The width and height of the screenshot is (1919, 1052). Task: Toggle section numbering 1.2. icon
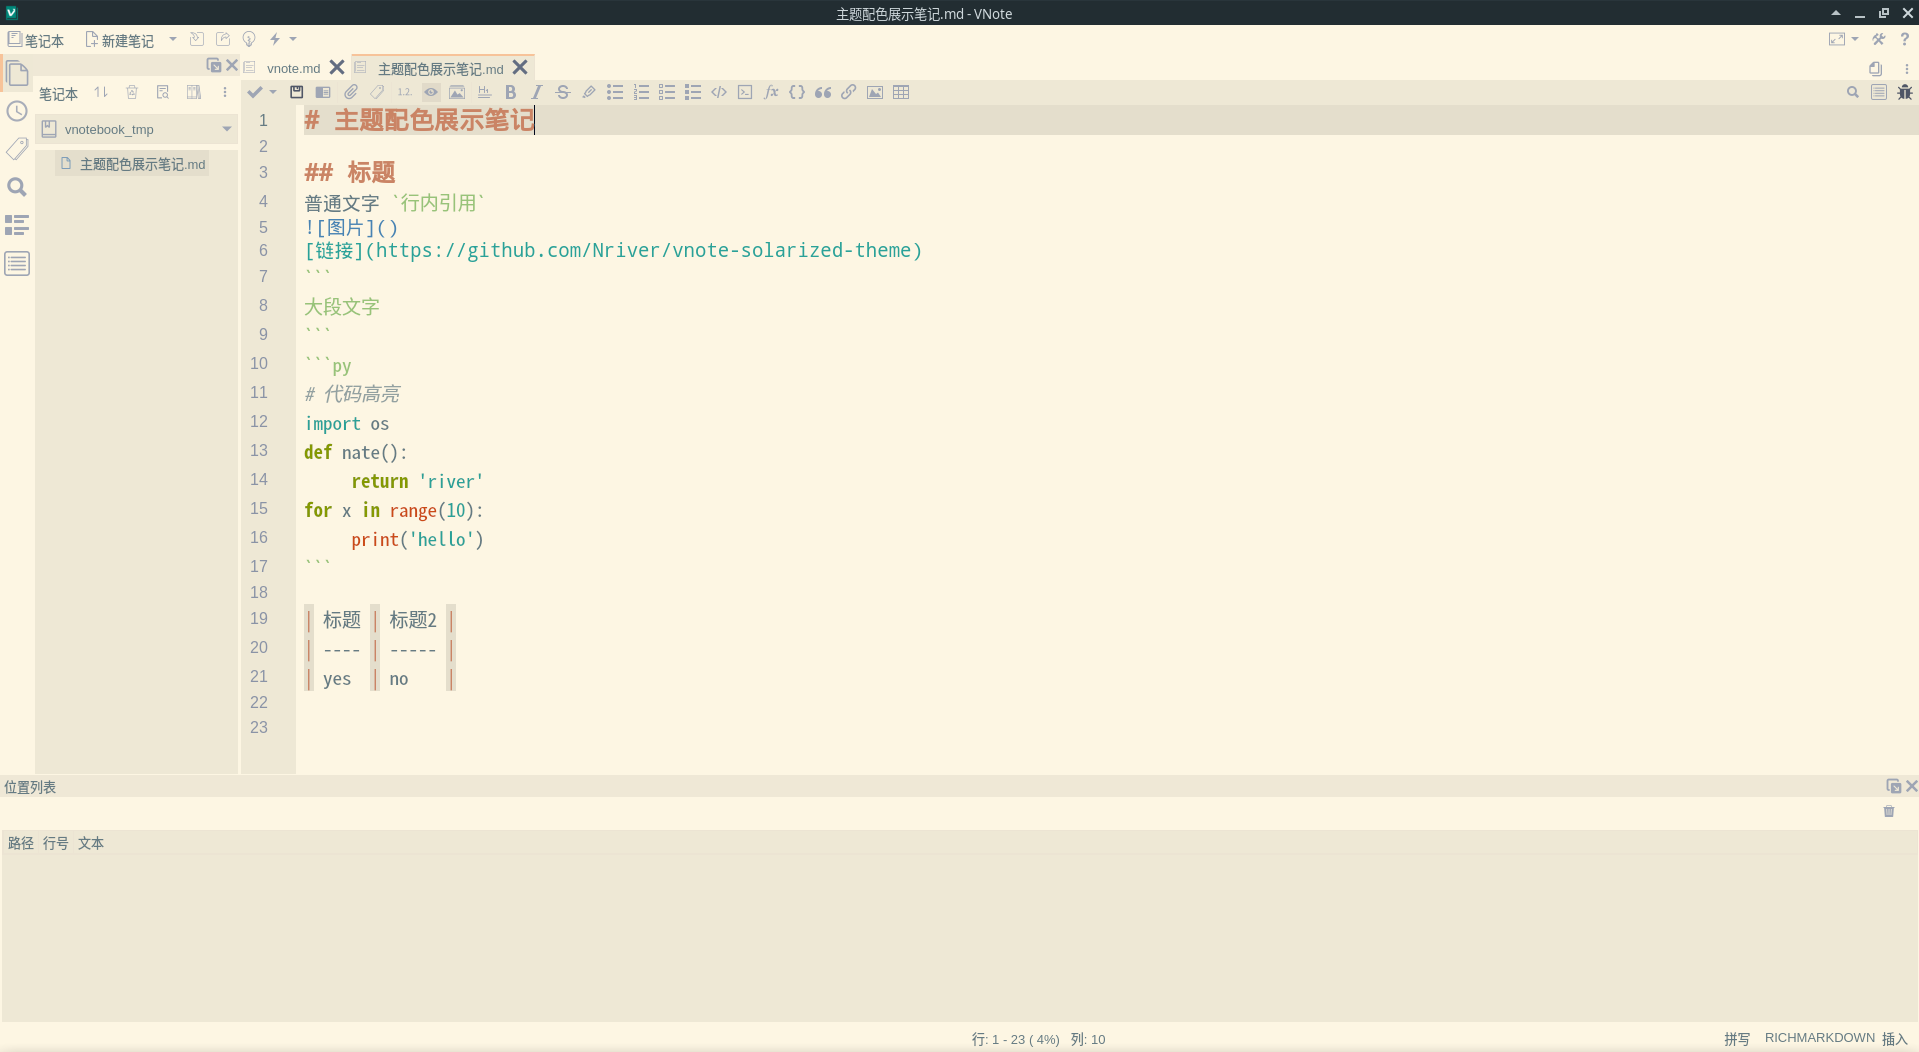click(x=404, y=92)
